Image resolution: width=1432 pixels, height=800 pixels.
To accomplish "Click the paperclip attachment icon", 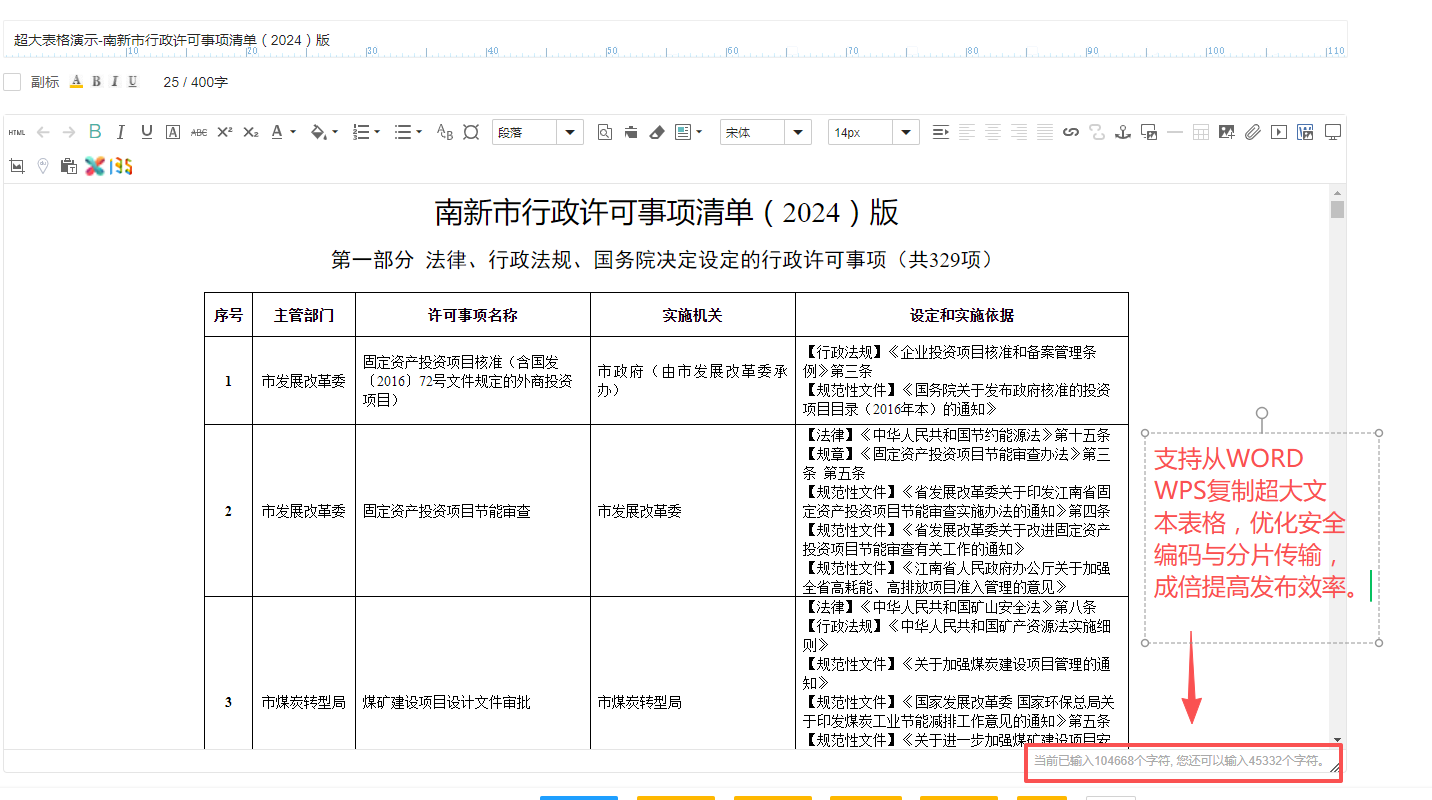I will click(x=1253, y=132).
